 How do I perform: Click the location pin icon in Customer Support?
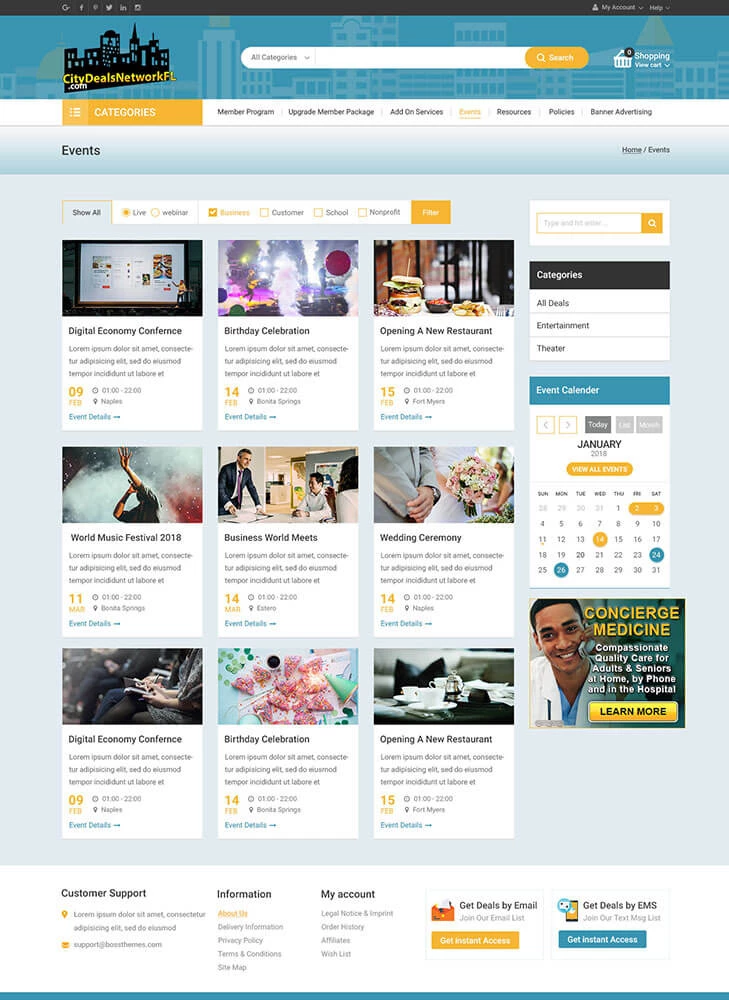click(64, 914)
